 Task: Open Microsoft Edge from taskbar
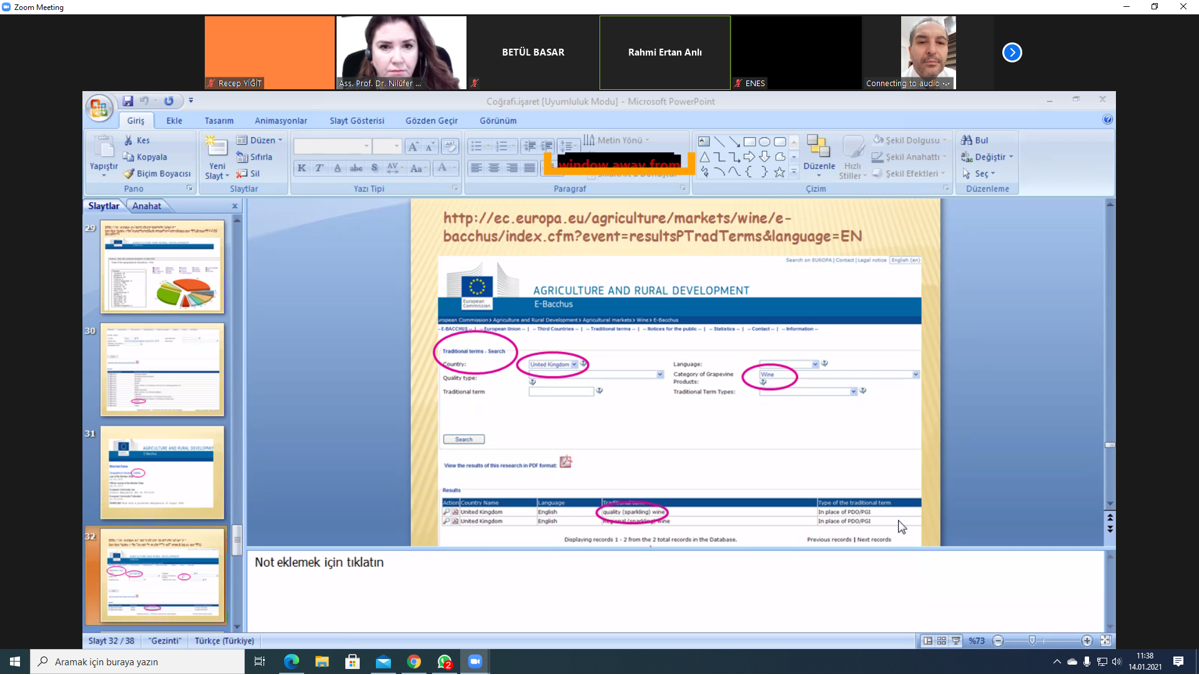click(291, 661)
